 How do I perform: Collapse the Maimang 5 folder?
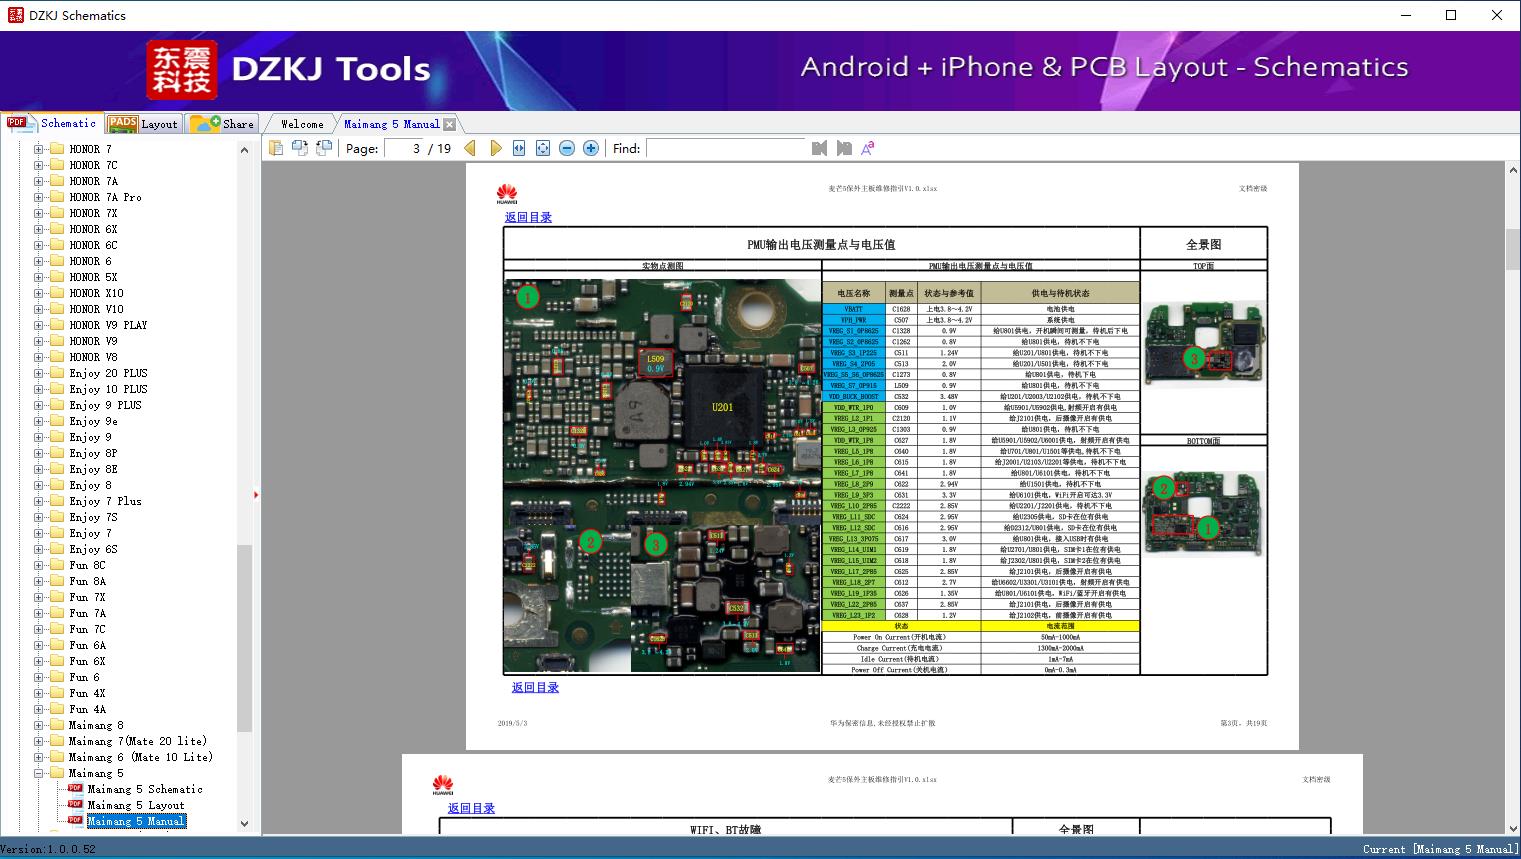(39, 773)
